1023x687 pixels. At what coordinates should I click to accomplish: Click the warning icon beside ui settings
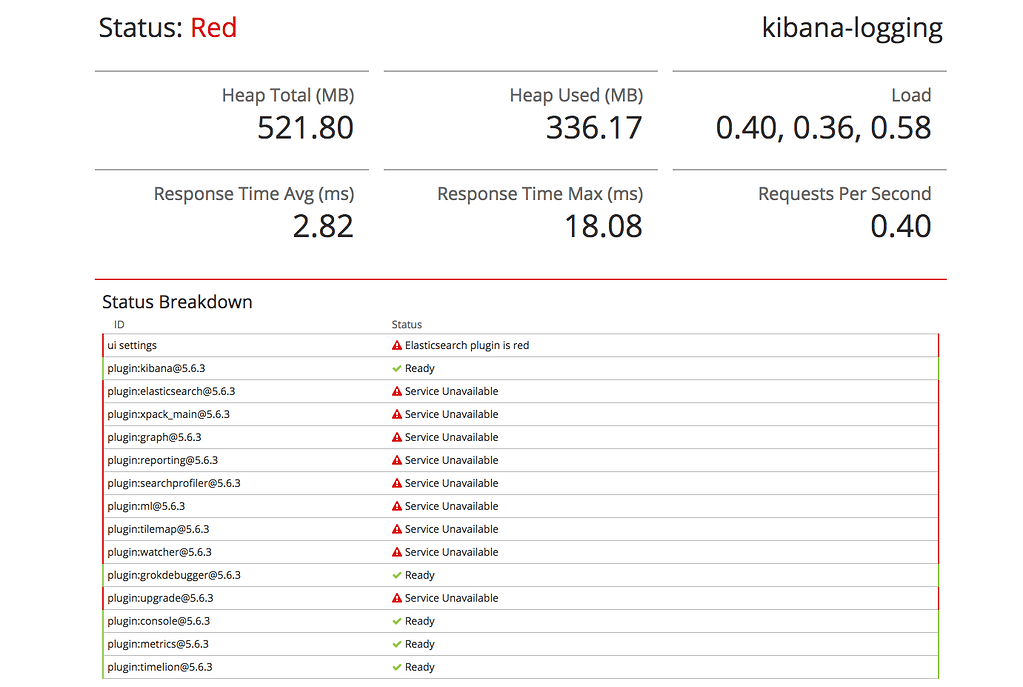[396, 344]
